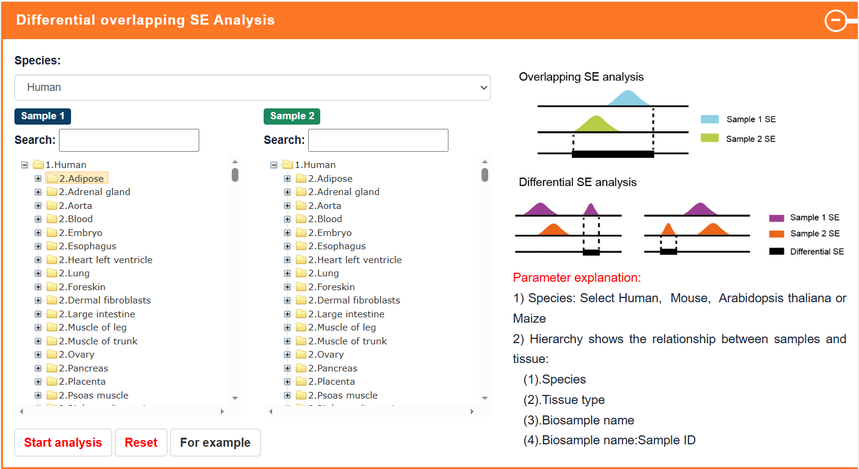Click the Embryo folder icon in Sample 2
Viewport: 859px width, 469px height.
pyautogui.click(x=300, y=233)
